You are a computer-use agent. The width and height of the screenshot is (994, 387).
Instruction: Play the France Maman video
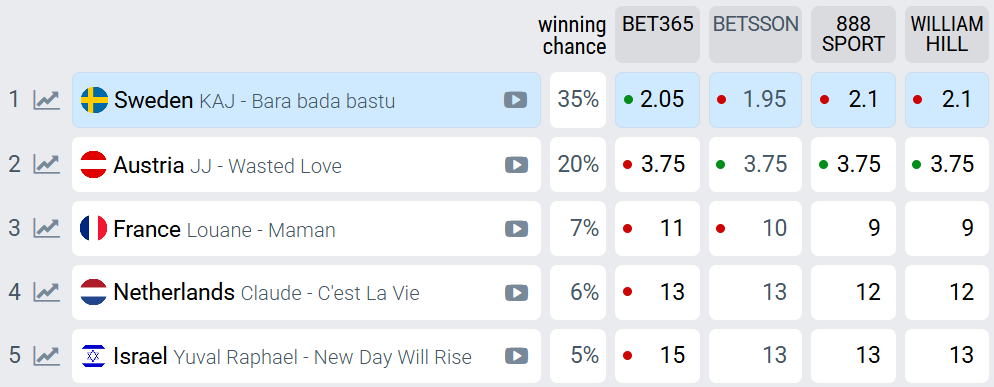(x=516, y=229)
